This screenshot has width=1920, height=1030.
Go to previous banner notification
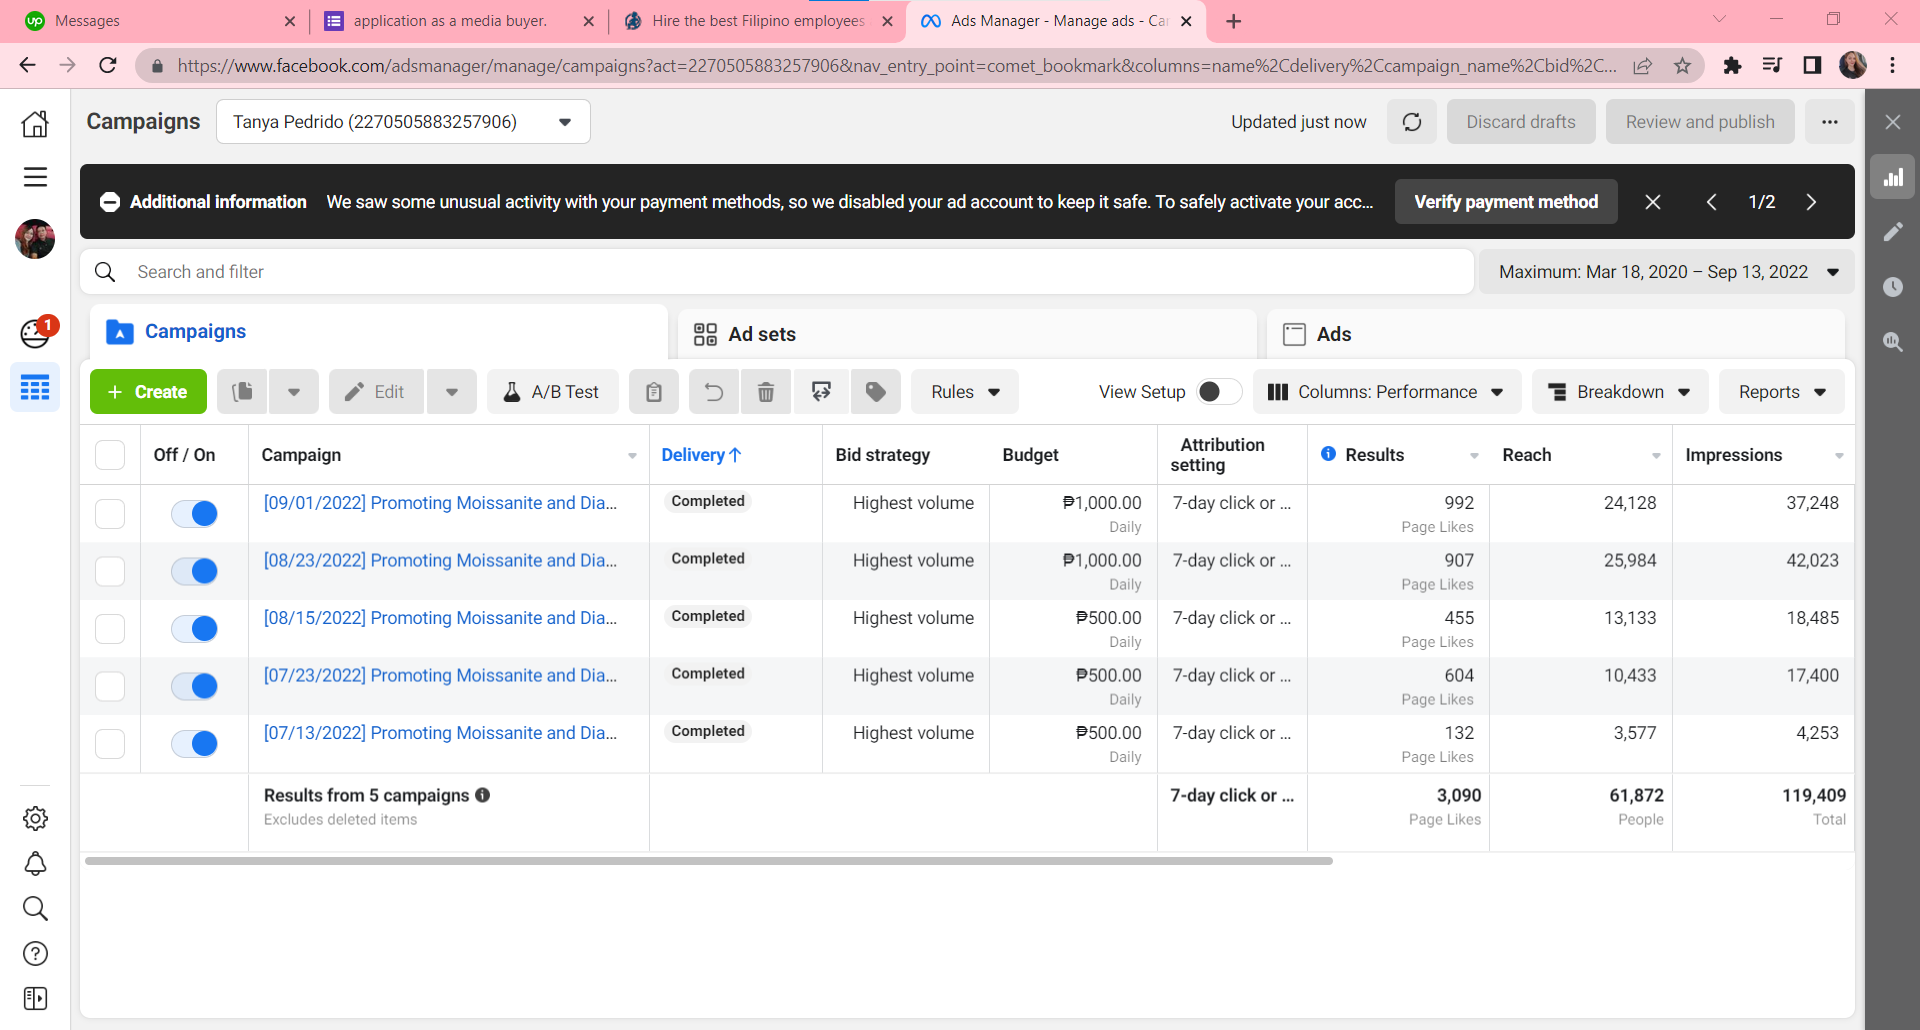coord(1711,202)
